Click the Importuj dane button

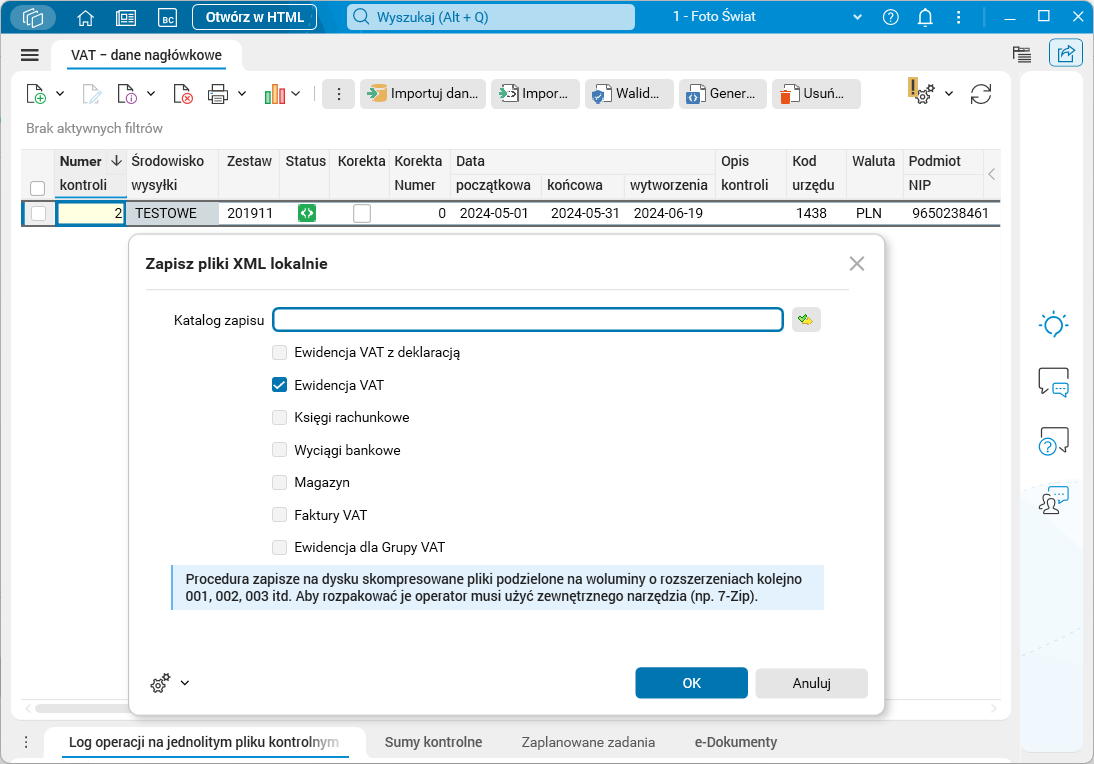(x=423, y=93)
